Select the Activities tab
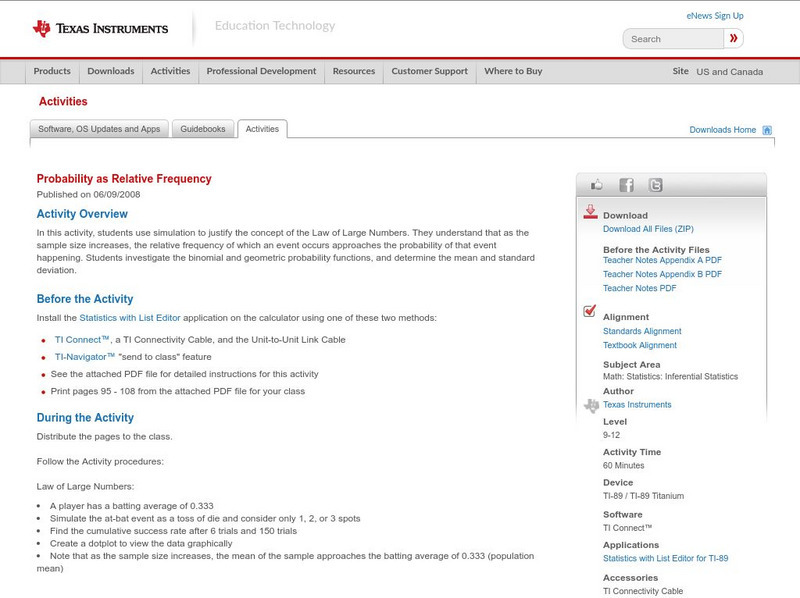The width and height of the screenshot is (800, 598). tap(262, 129)
